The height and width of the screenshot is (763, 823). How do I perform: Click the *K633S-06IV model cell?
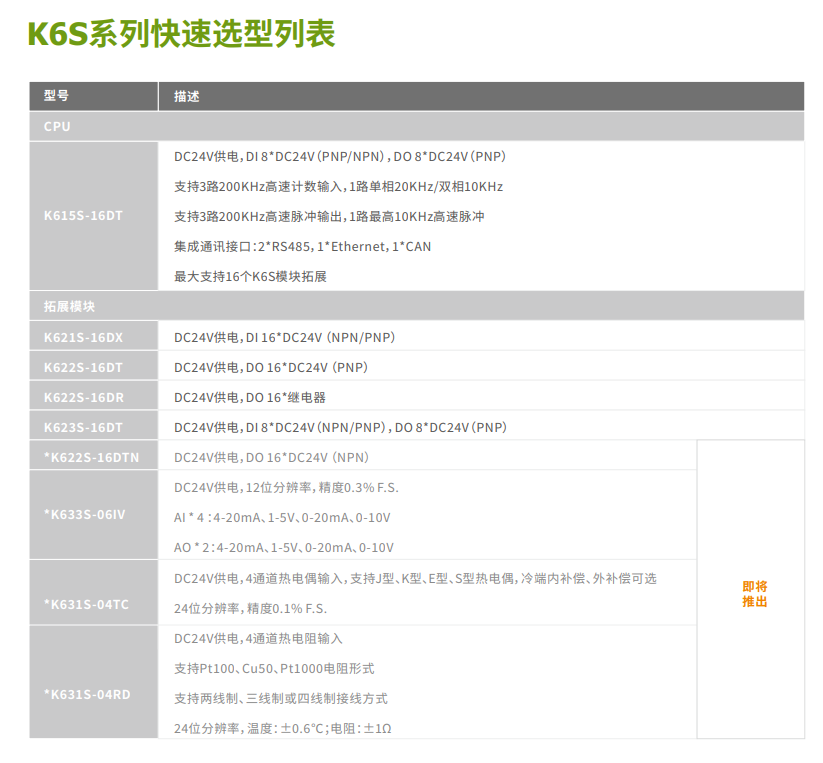click(x=84, y=515)
